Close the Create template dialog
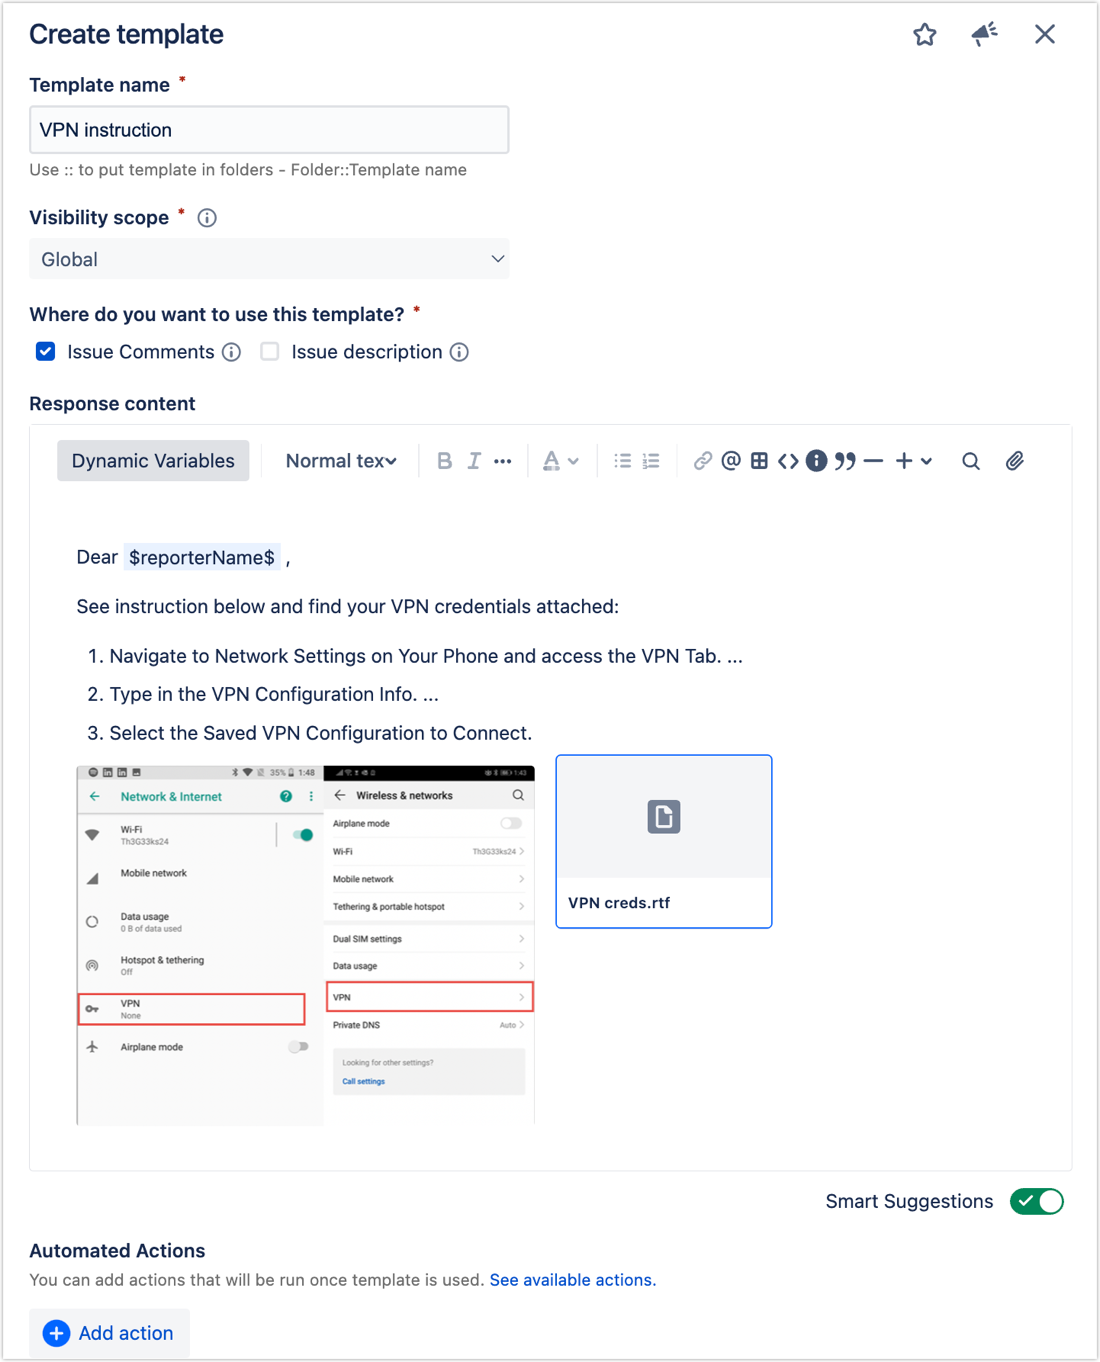The width and height of the screenshot is (1100, 1362). click(x=1045, y=35)
